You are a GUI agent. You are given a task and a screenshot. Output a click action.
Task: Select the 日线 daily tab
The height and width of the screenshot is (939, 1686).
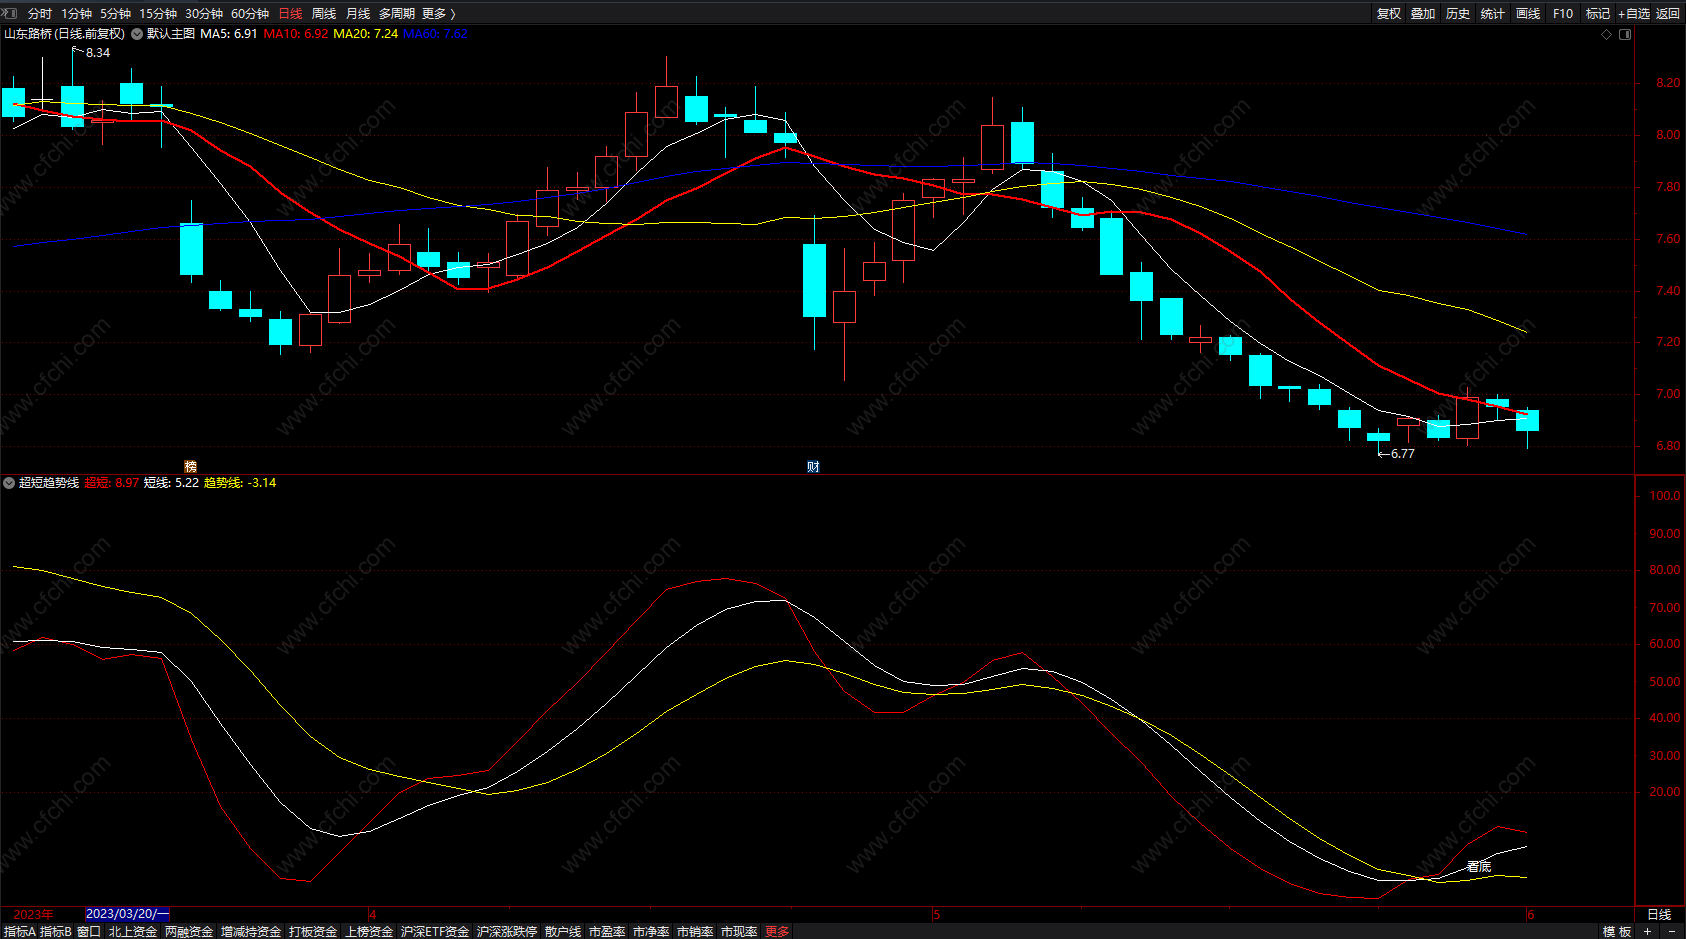pyautogui.click(x=290, y=14)
